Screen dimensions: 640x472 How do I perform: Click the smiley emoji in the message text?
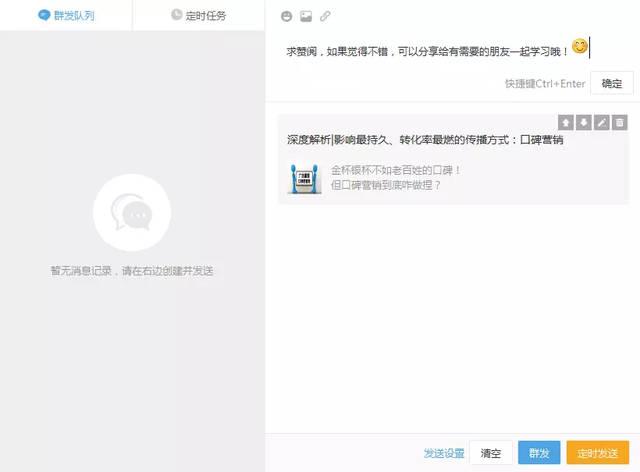(x=579, y=46)
